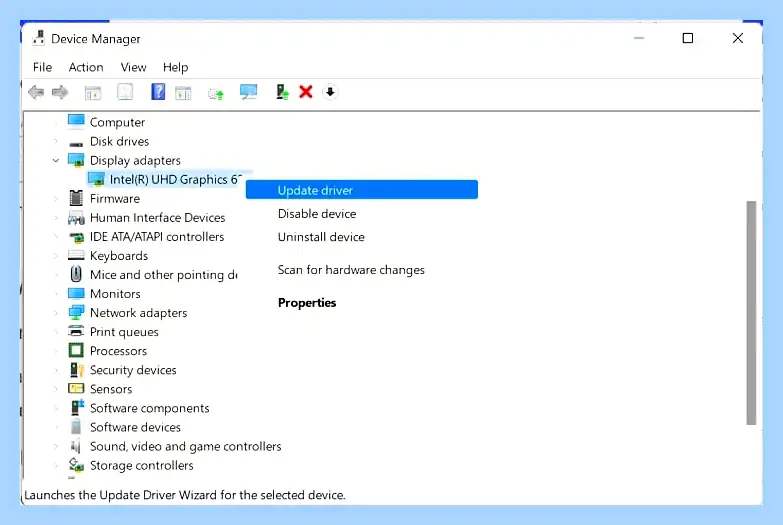Open the File menu

pyautogui.click(x=42, y=67)
